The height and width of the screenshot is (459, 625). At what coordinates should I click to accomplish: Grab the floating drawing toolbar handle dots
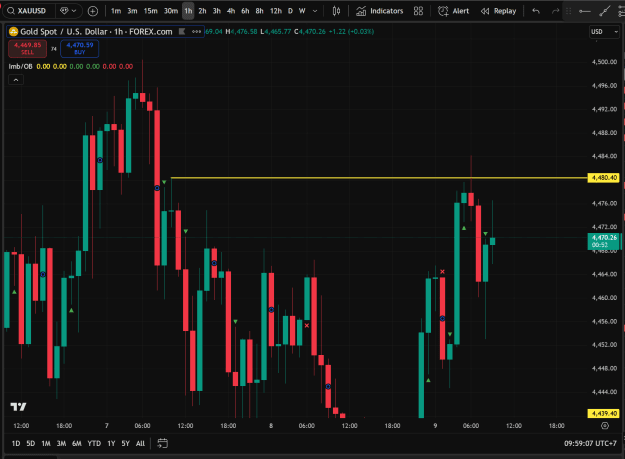[569, 11]
